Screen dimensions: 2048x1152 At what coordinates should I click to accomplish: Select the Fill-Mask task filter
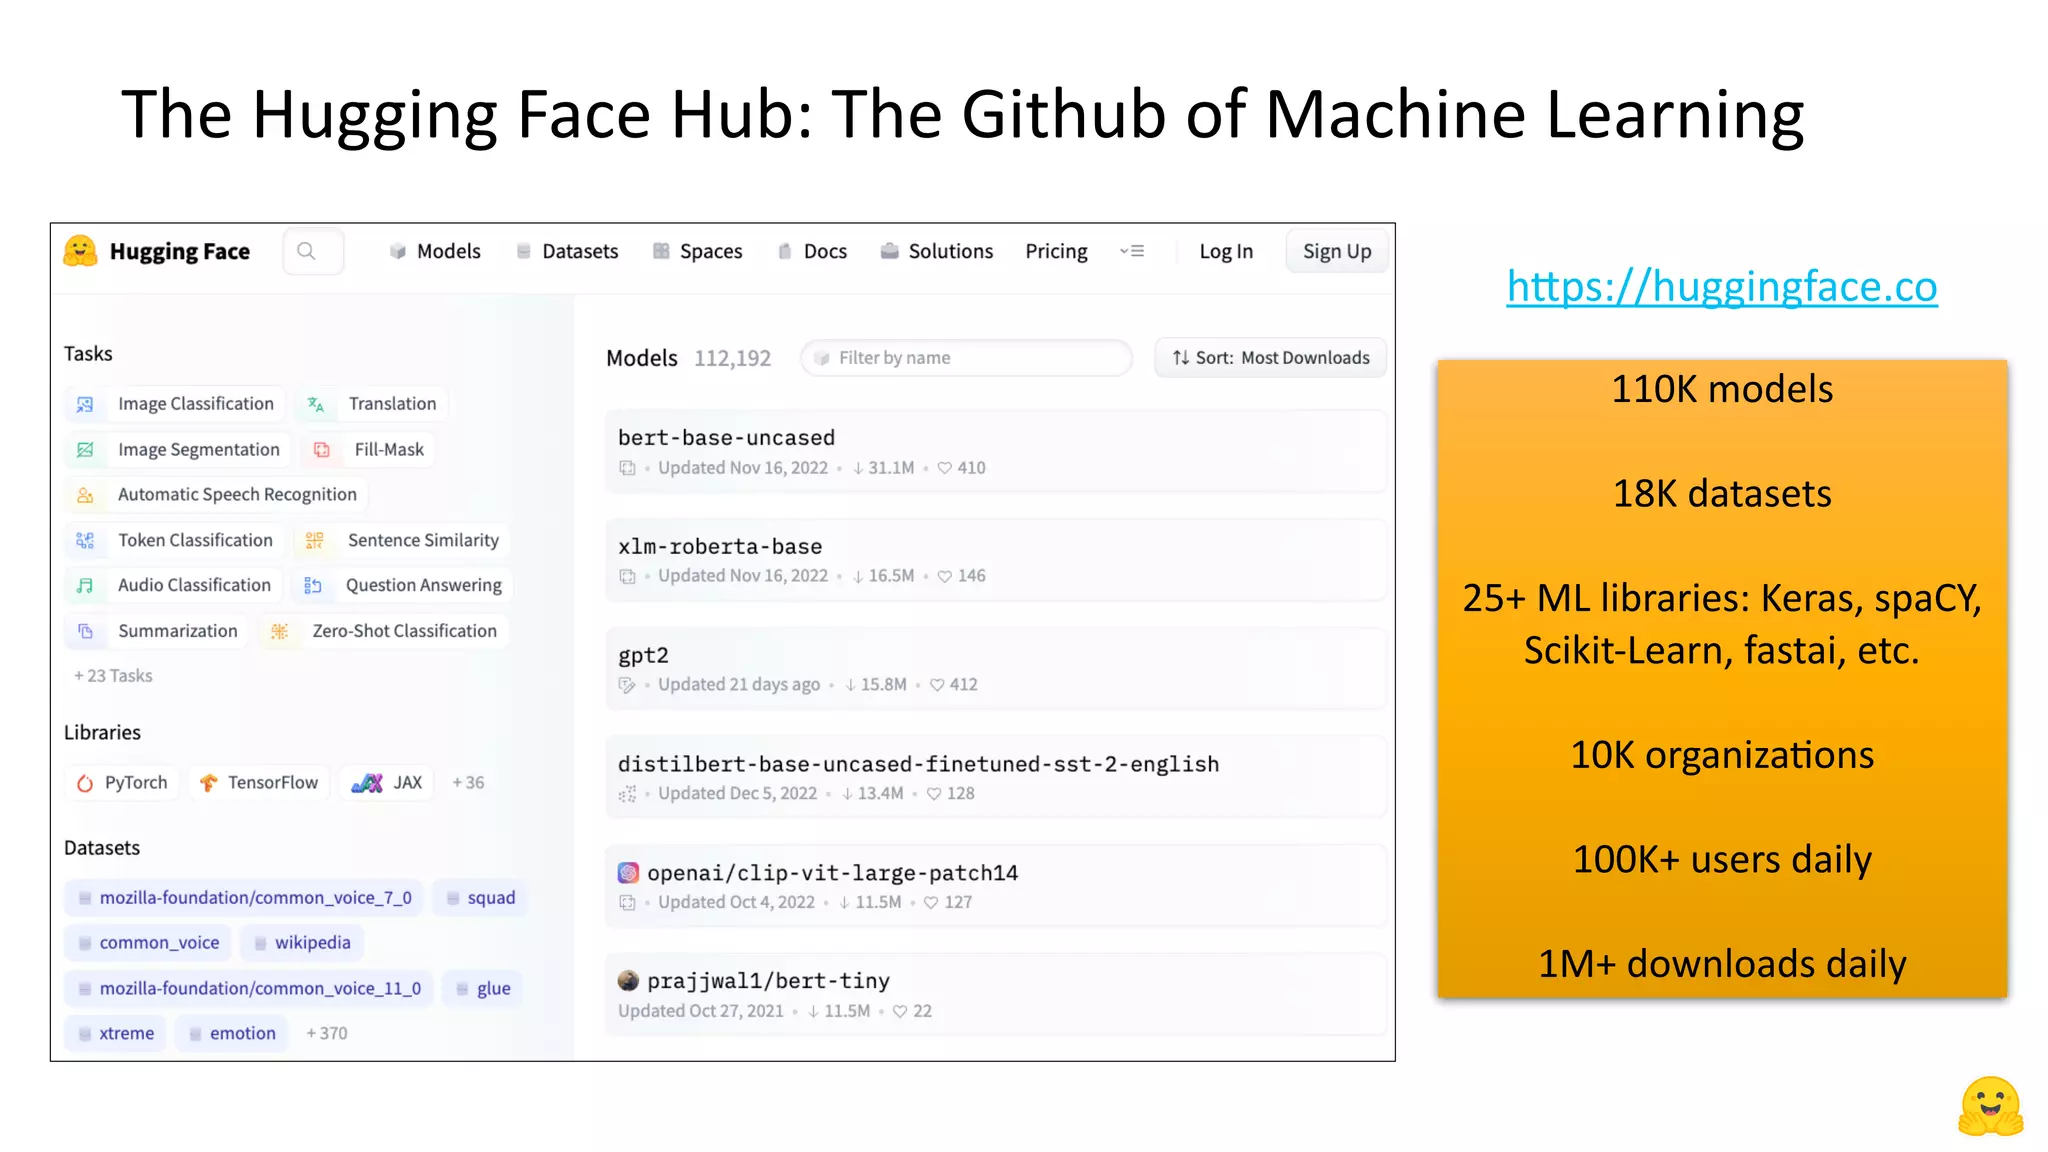368,450
